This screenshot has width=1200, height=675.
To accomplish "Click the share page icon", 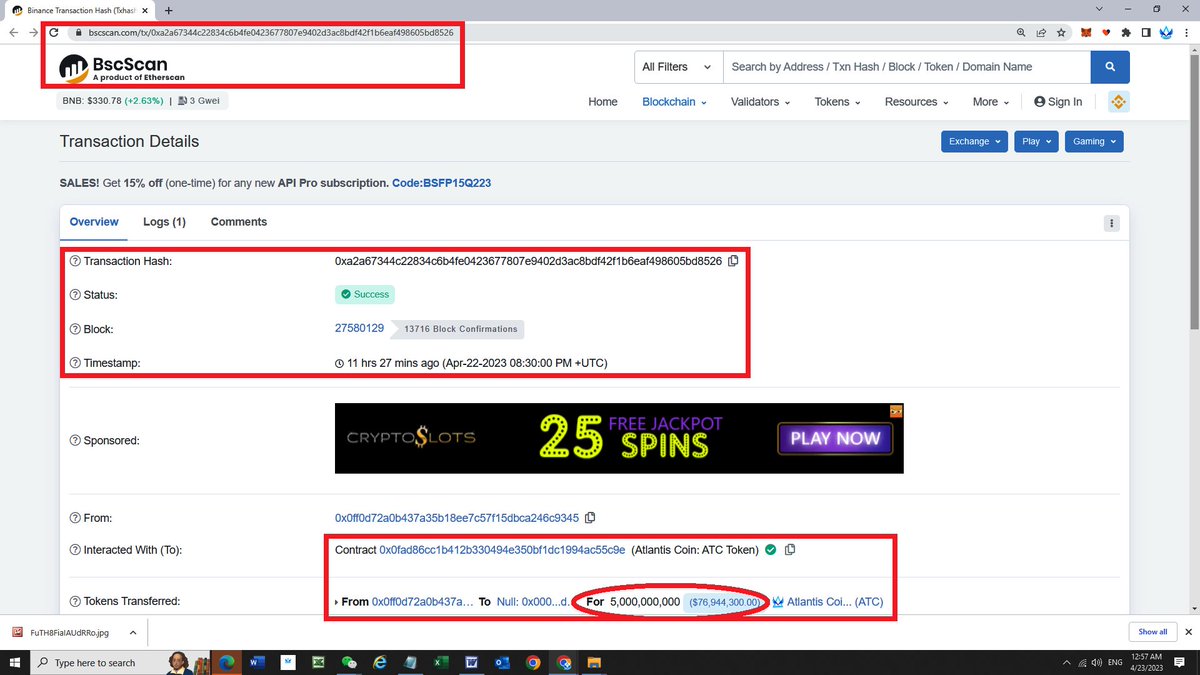I will coord(1041,33).
